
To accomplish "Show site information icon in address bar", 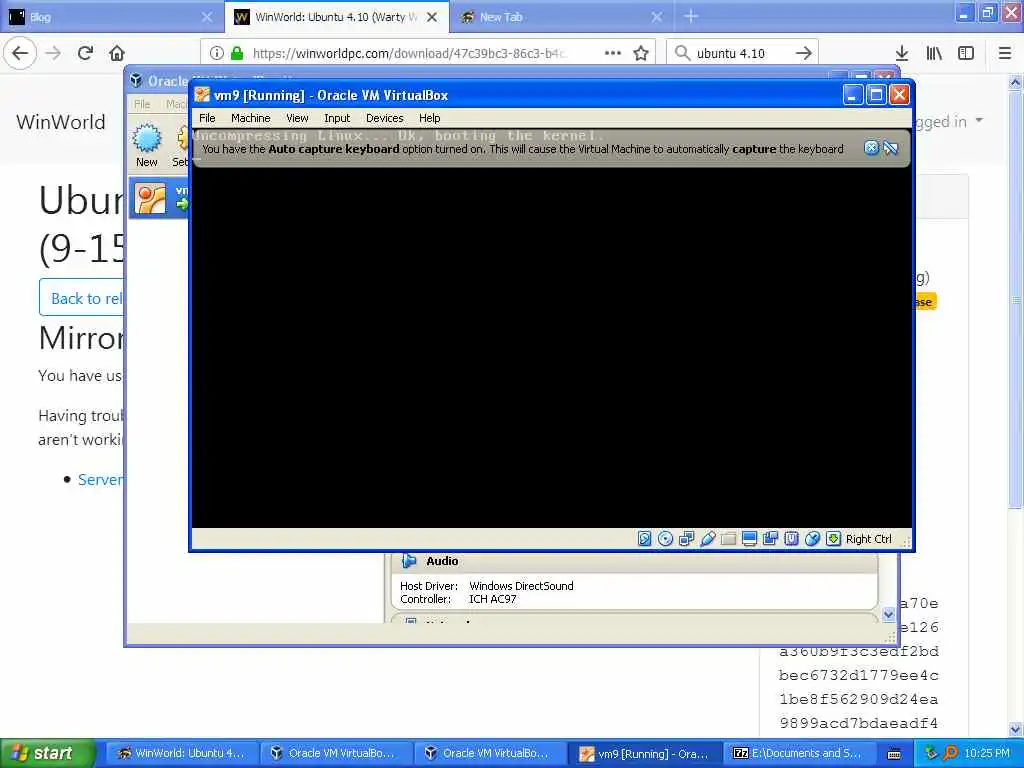I will [x=217, y=53].
